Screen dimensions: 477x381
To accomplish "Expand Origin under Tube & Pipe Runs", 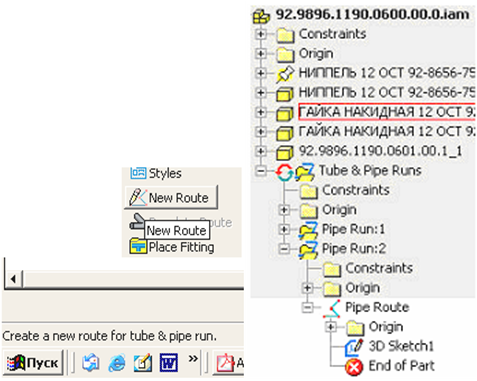I will click(284, 210).
